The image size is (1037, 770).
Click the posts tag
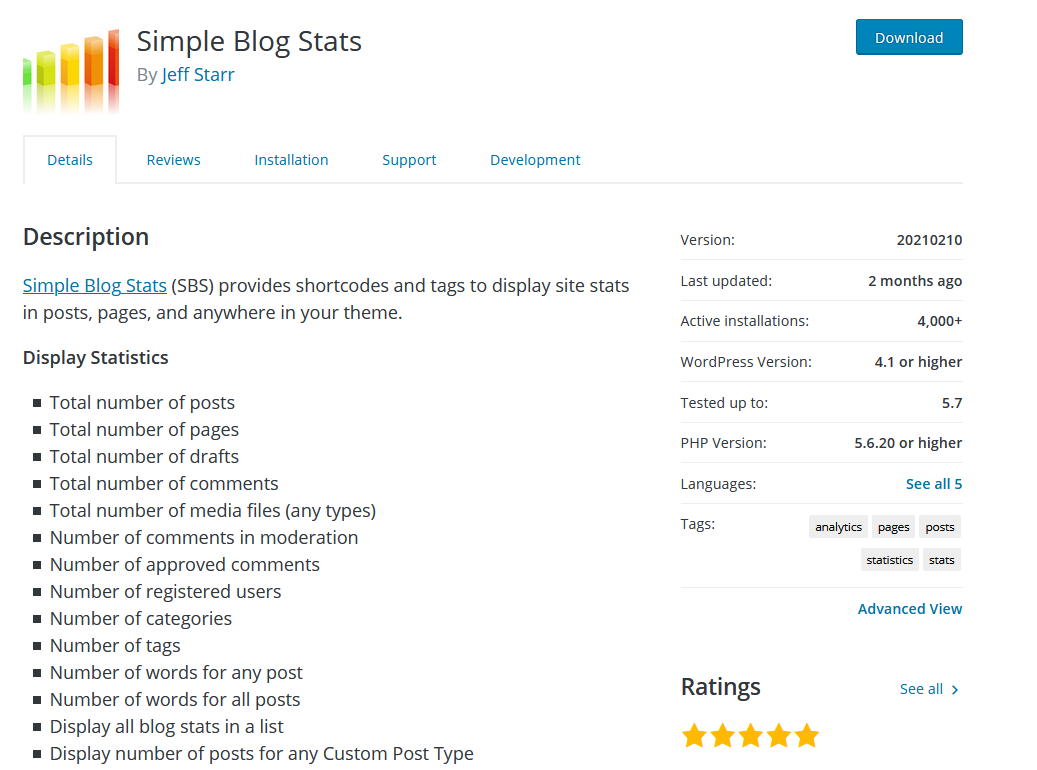(x=939, y=526)
